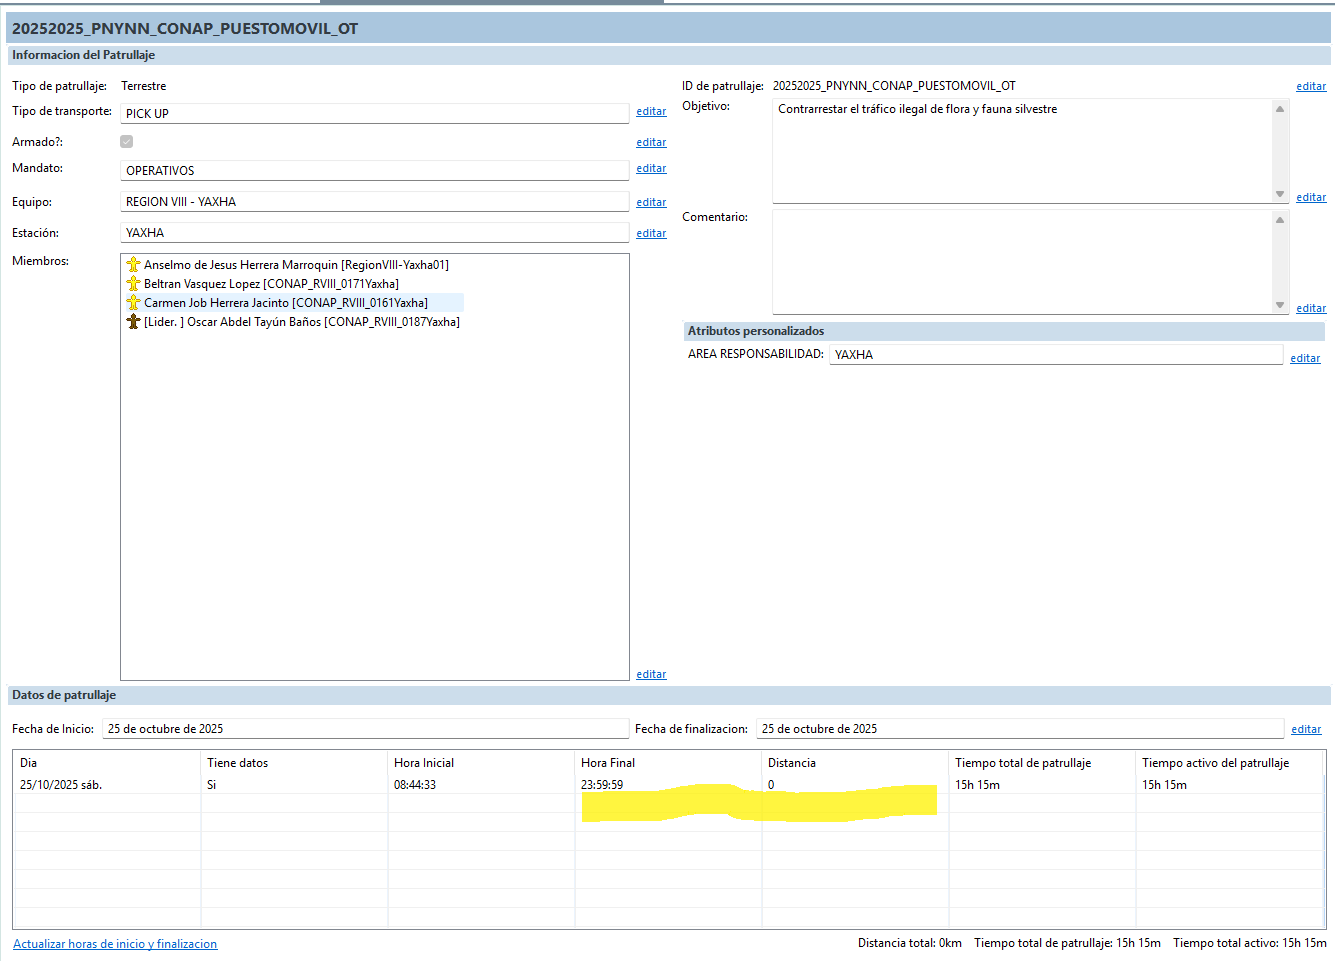Click the Anselmo de Jesus Herrera member icon
1335x961 pixels.
click(x=133, y=265)
